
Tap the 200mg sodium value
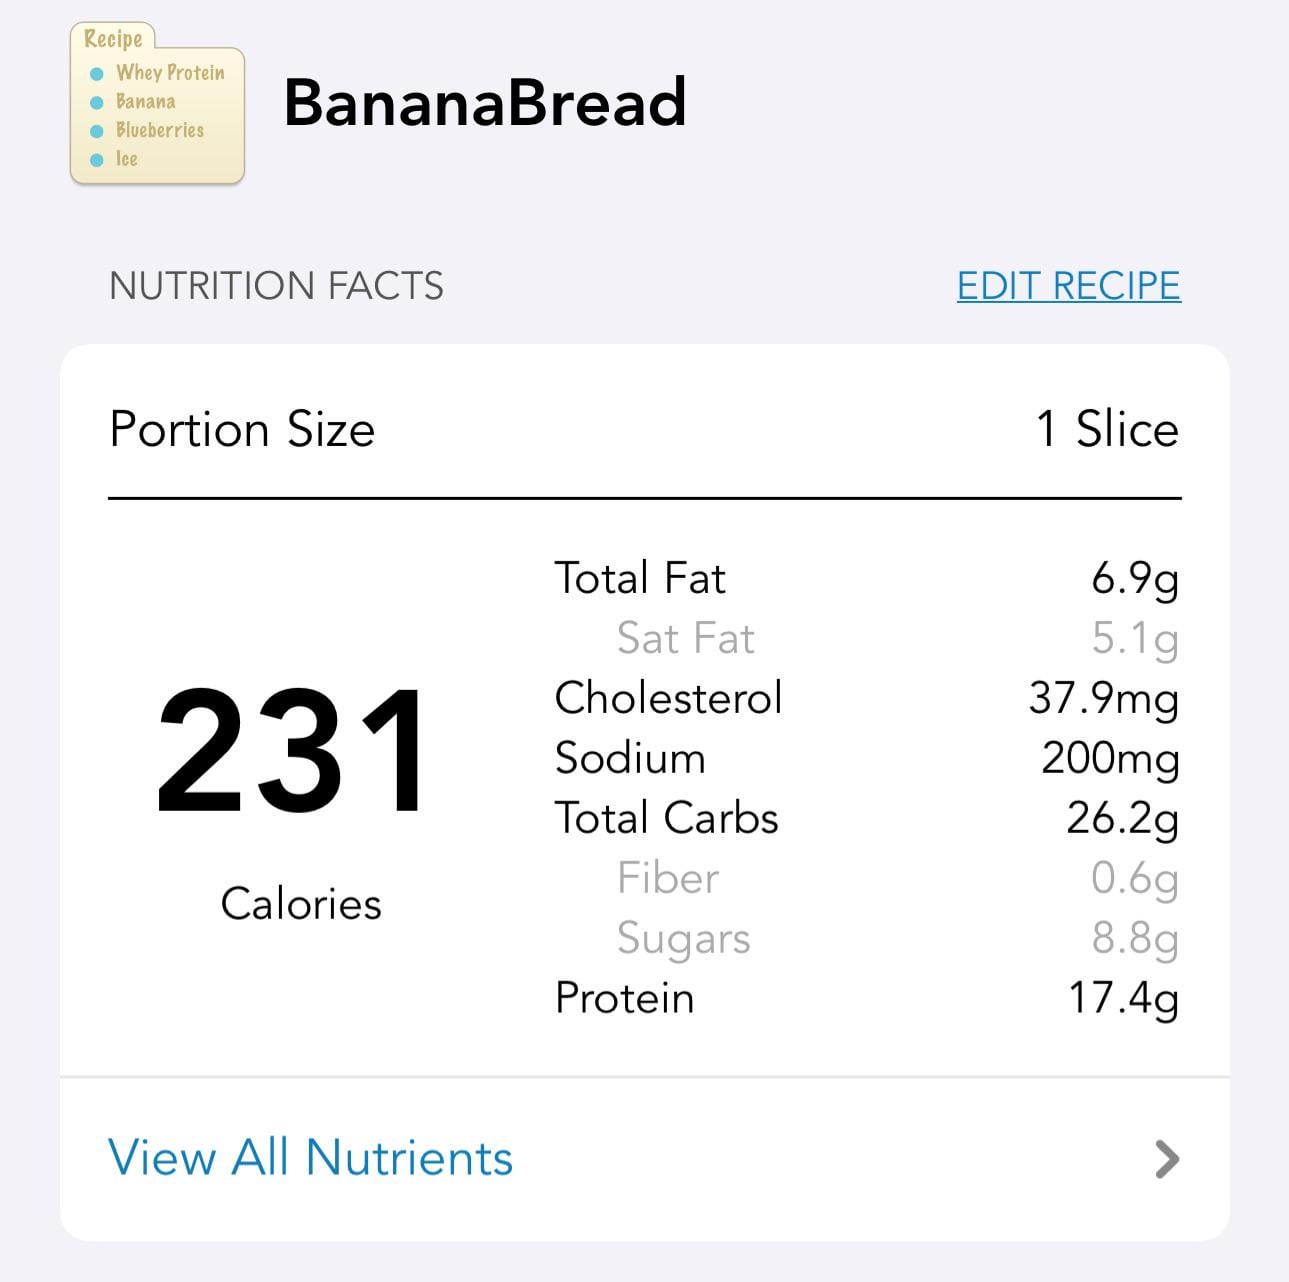coord(1111,759)
